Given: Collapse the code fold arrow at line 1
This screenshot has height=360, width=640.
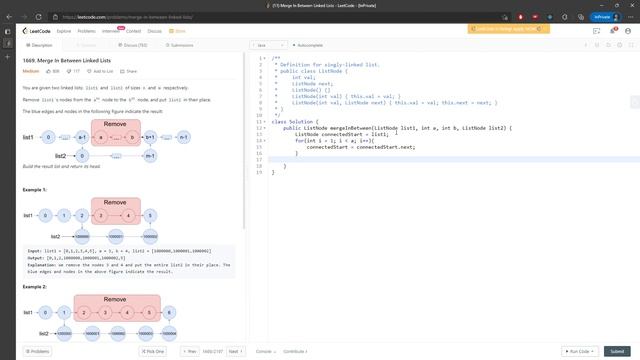Looking at the screenshot, I should click(x=264, y=58).
